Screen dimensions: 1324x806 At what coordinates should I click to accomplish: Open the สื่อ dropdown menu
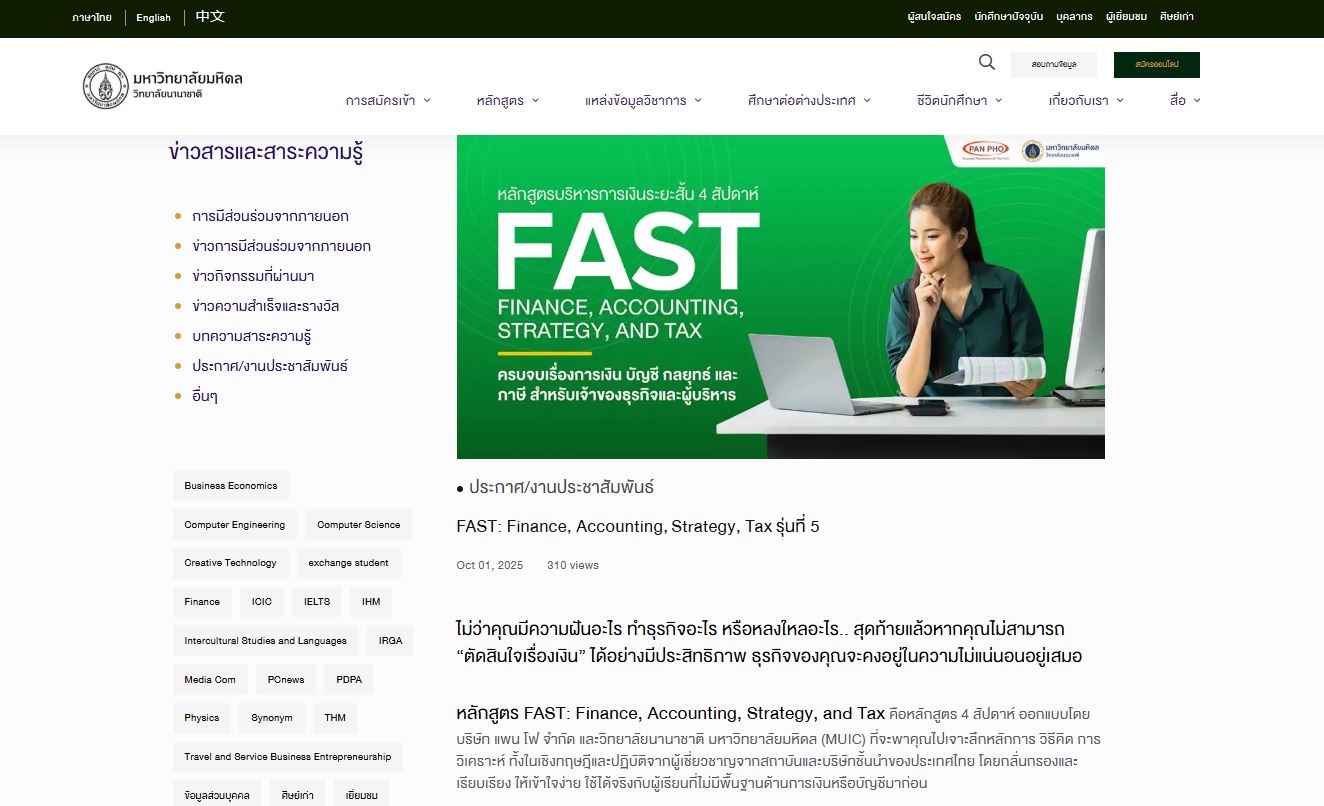click(1185, 100)
